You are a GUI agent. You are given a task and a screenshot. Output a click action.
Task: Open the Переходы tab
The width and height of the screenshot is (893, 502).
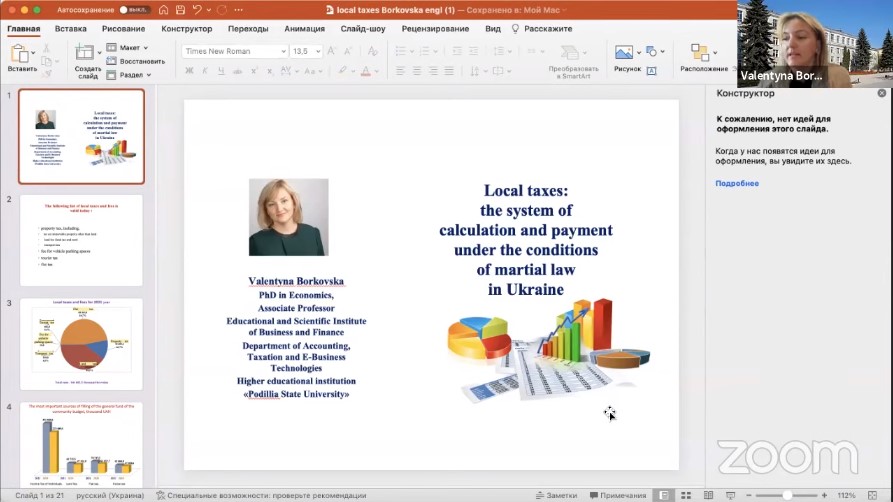(x=248, y=28)
